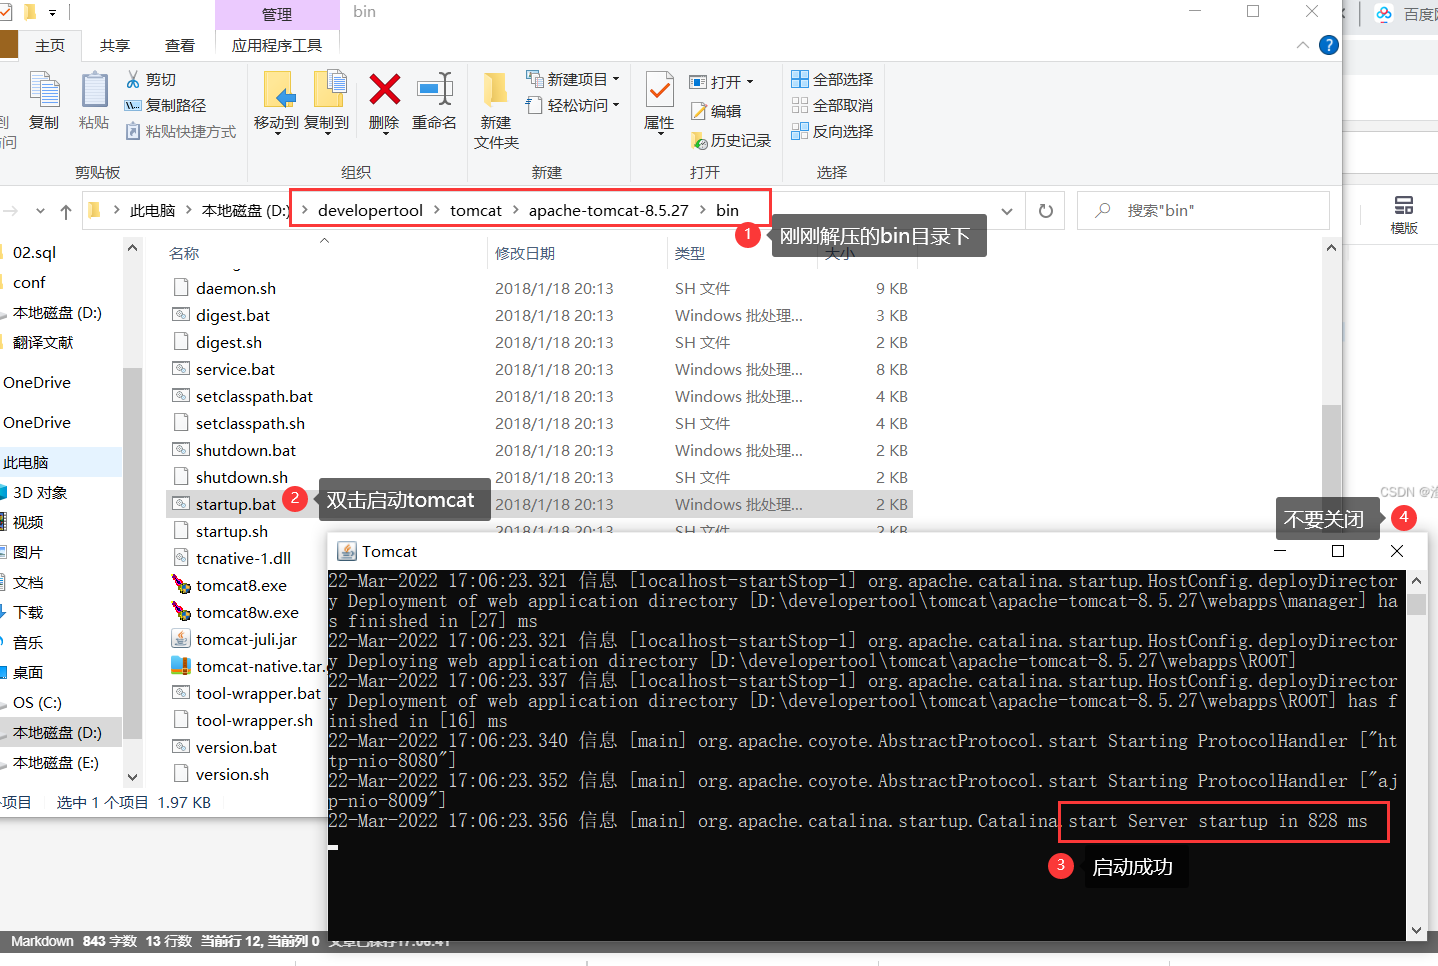Select Local Disk (E:) in navigation pane
Screen dimensions: 1438x966
55,762
